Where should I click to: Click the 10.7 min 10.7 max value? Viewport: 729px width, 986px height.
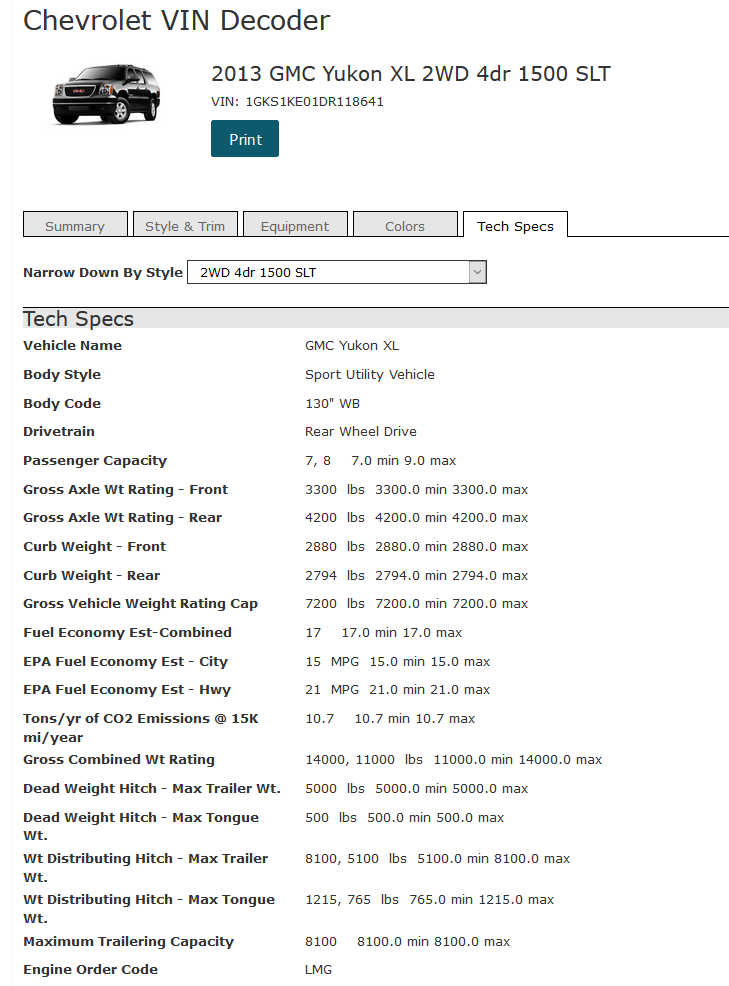coord(415,719)
